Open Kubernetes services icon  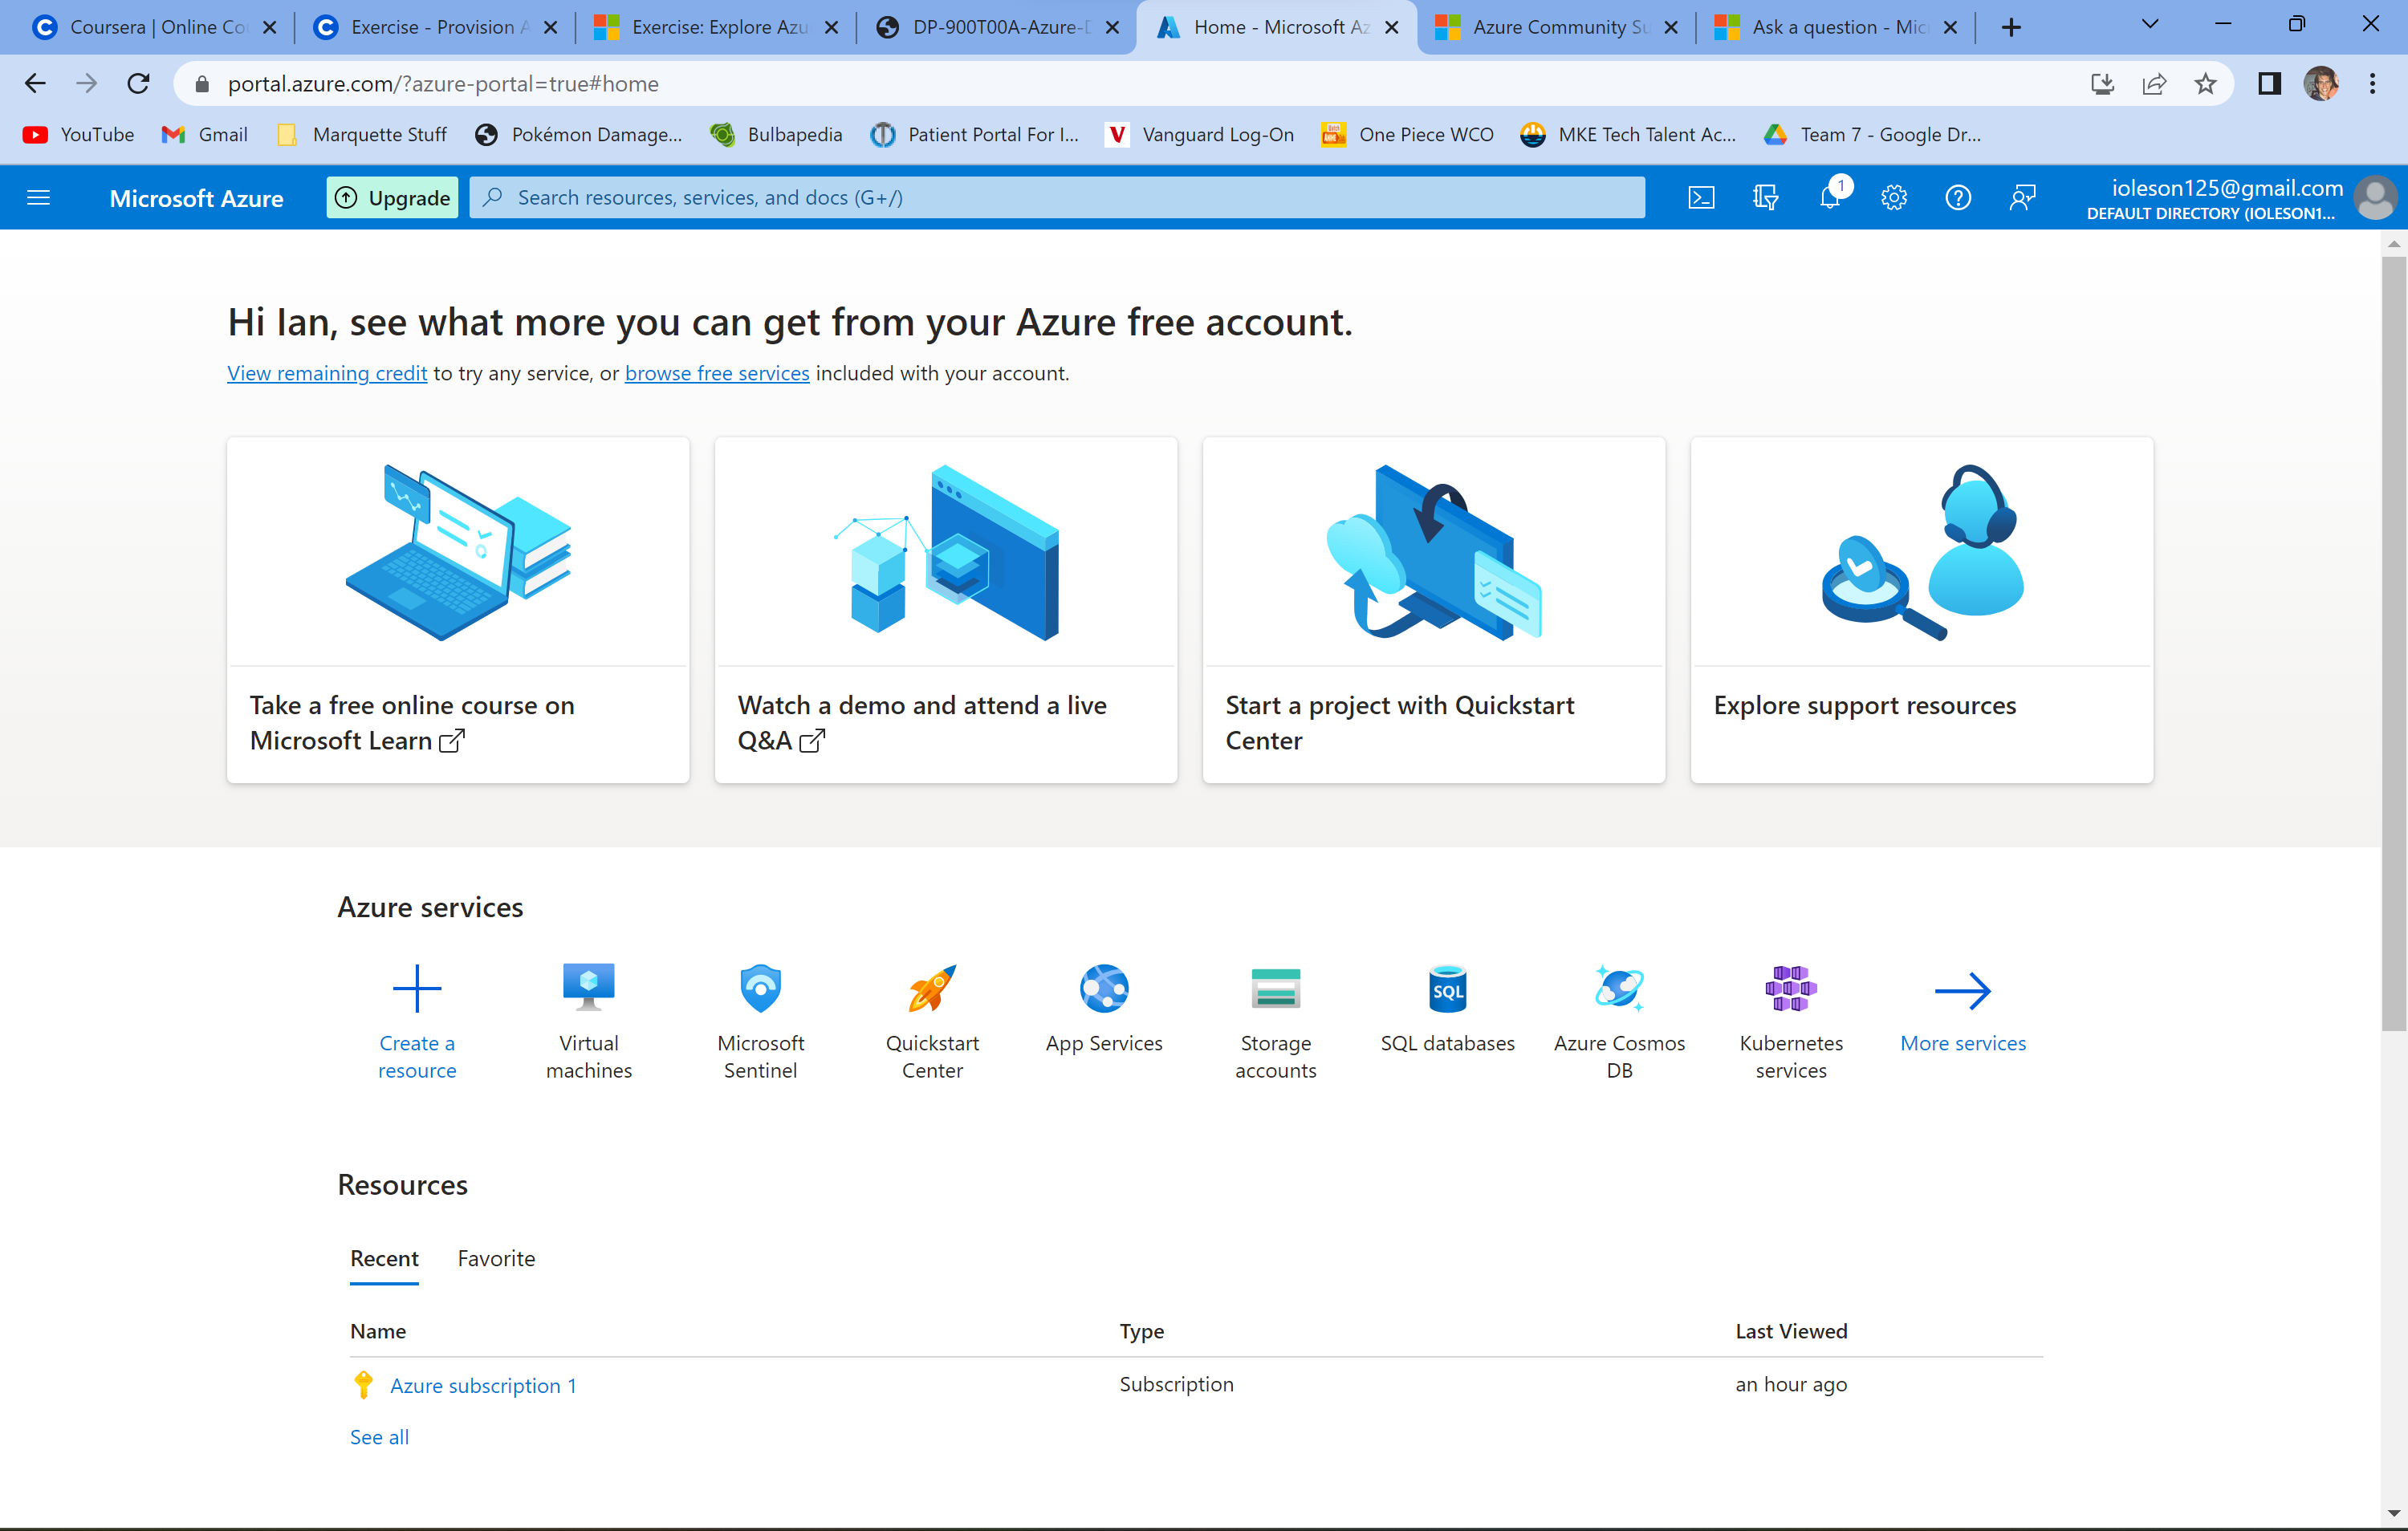[1791, 988]
